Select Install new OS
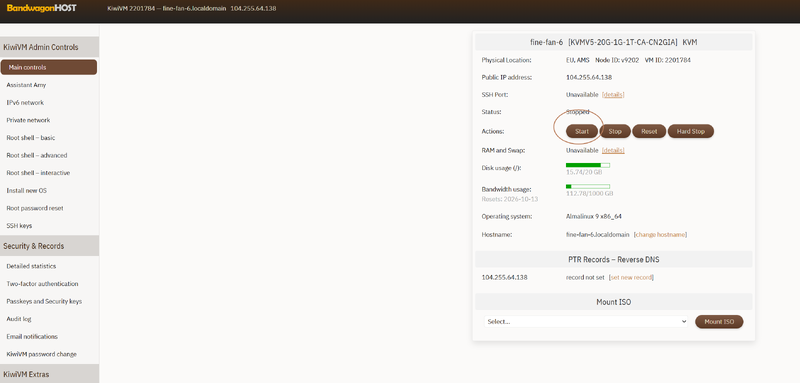The image size is (800, 383). tap(27, 191)
